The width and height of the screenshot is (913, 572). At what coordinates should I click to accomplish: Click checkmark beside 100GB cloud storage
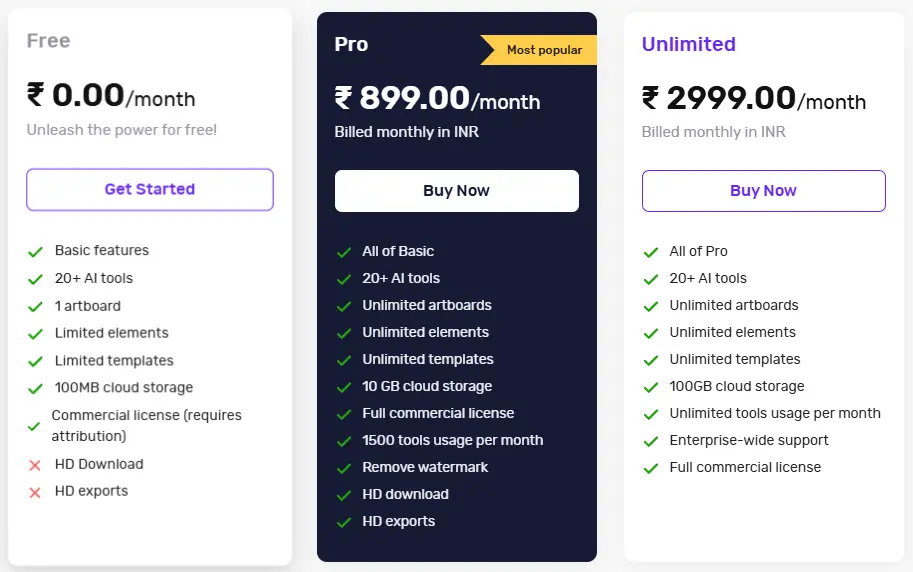click(651, 387)
